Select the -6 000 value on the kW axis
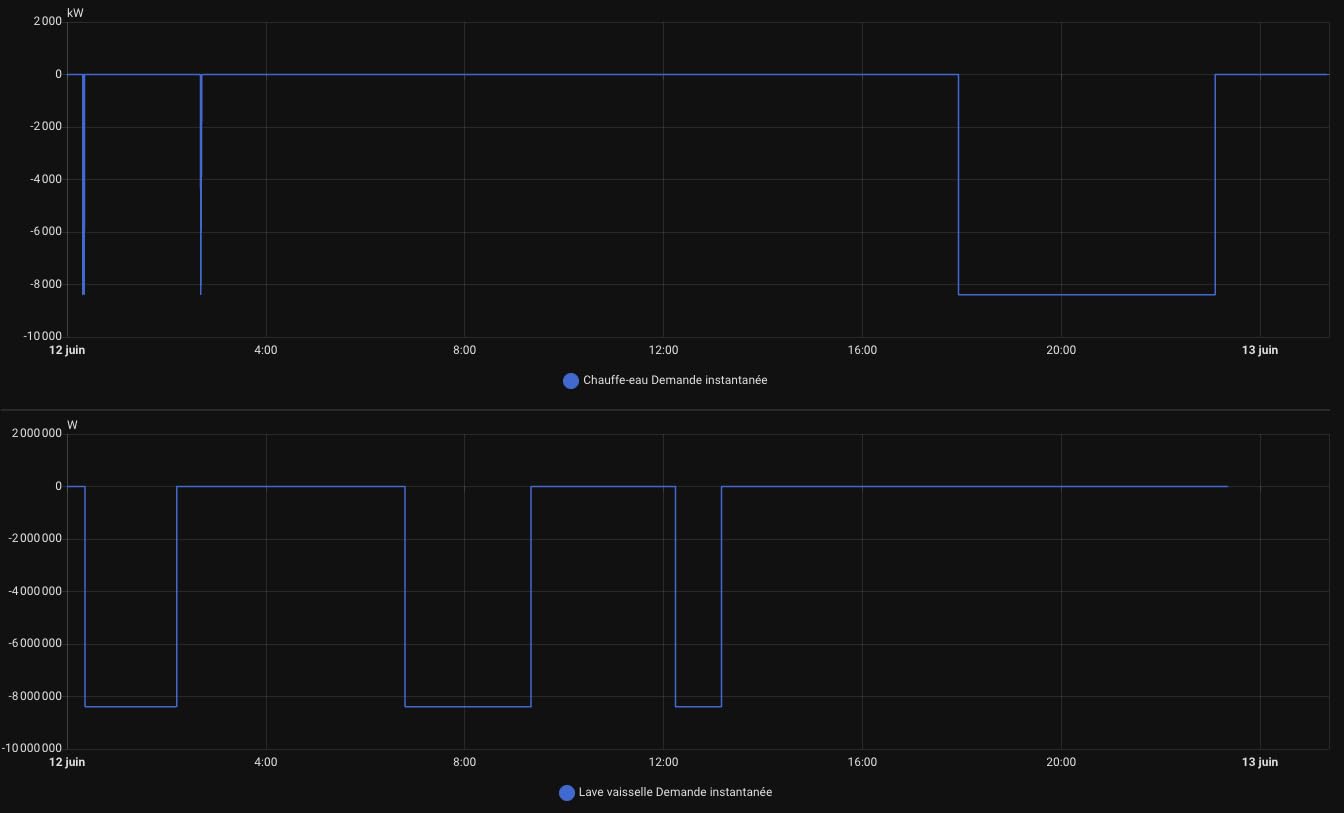Viewport: 1344px width, 813px height. 44,232
